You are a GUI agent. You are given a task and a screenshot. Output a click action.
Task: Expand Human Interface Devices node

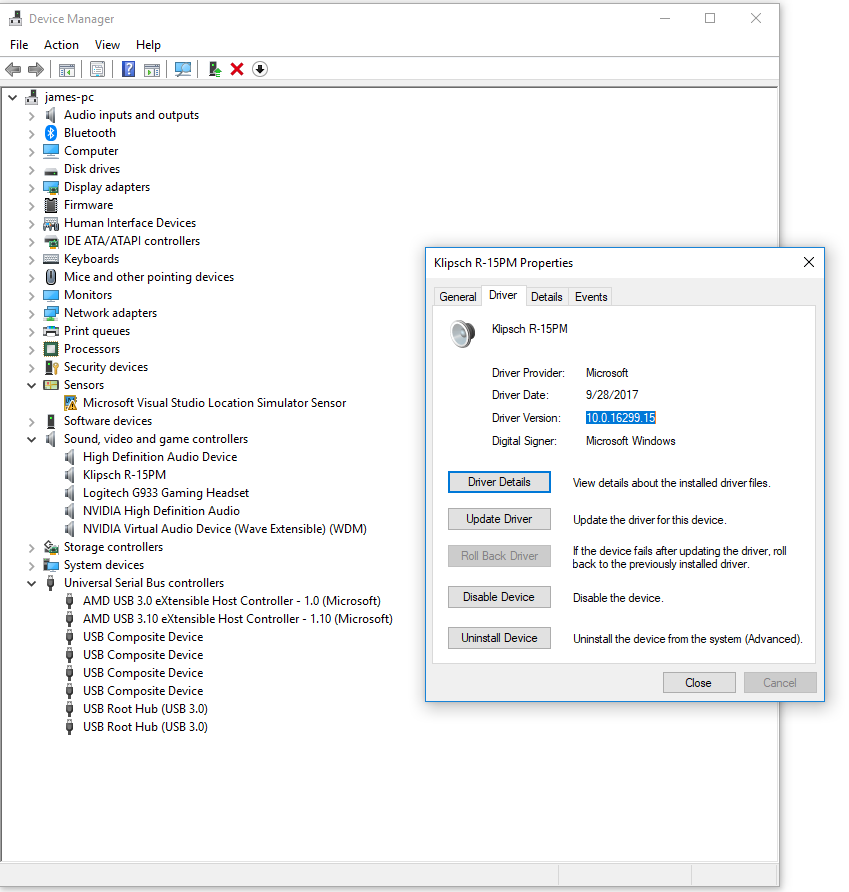(x=31, y=224)
